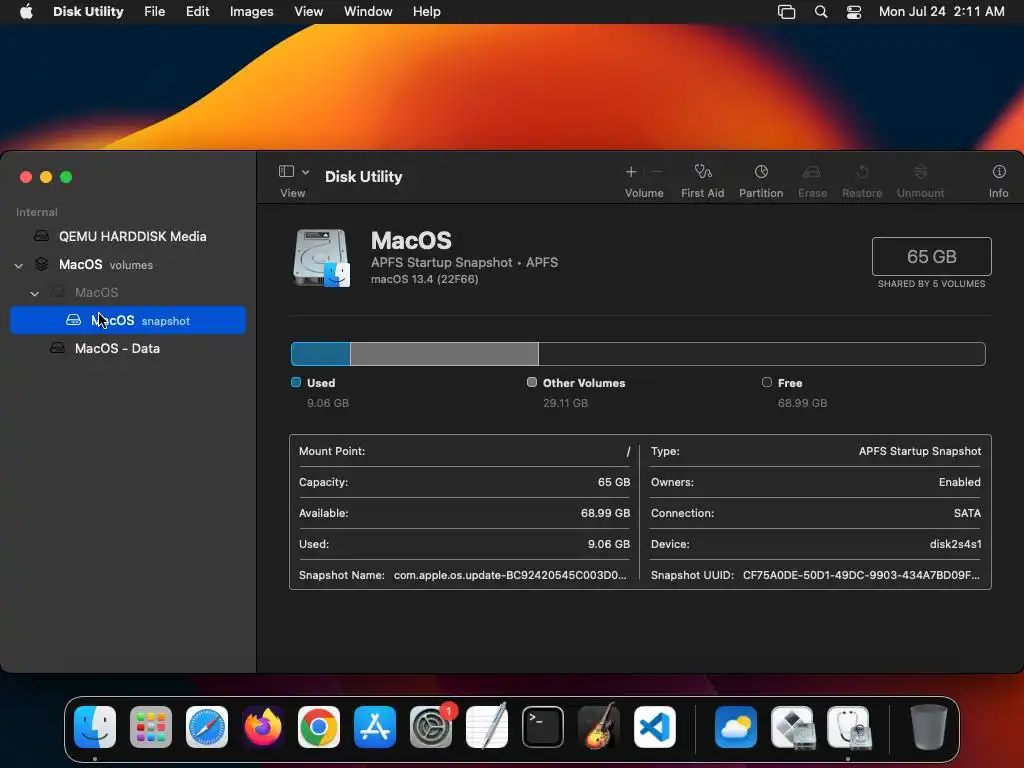This screenshot has width=1024, height=768.
Task: Collapse the greyed MacOS volume group
Action: [35, 293]
